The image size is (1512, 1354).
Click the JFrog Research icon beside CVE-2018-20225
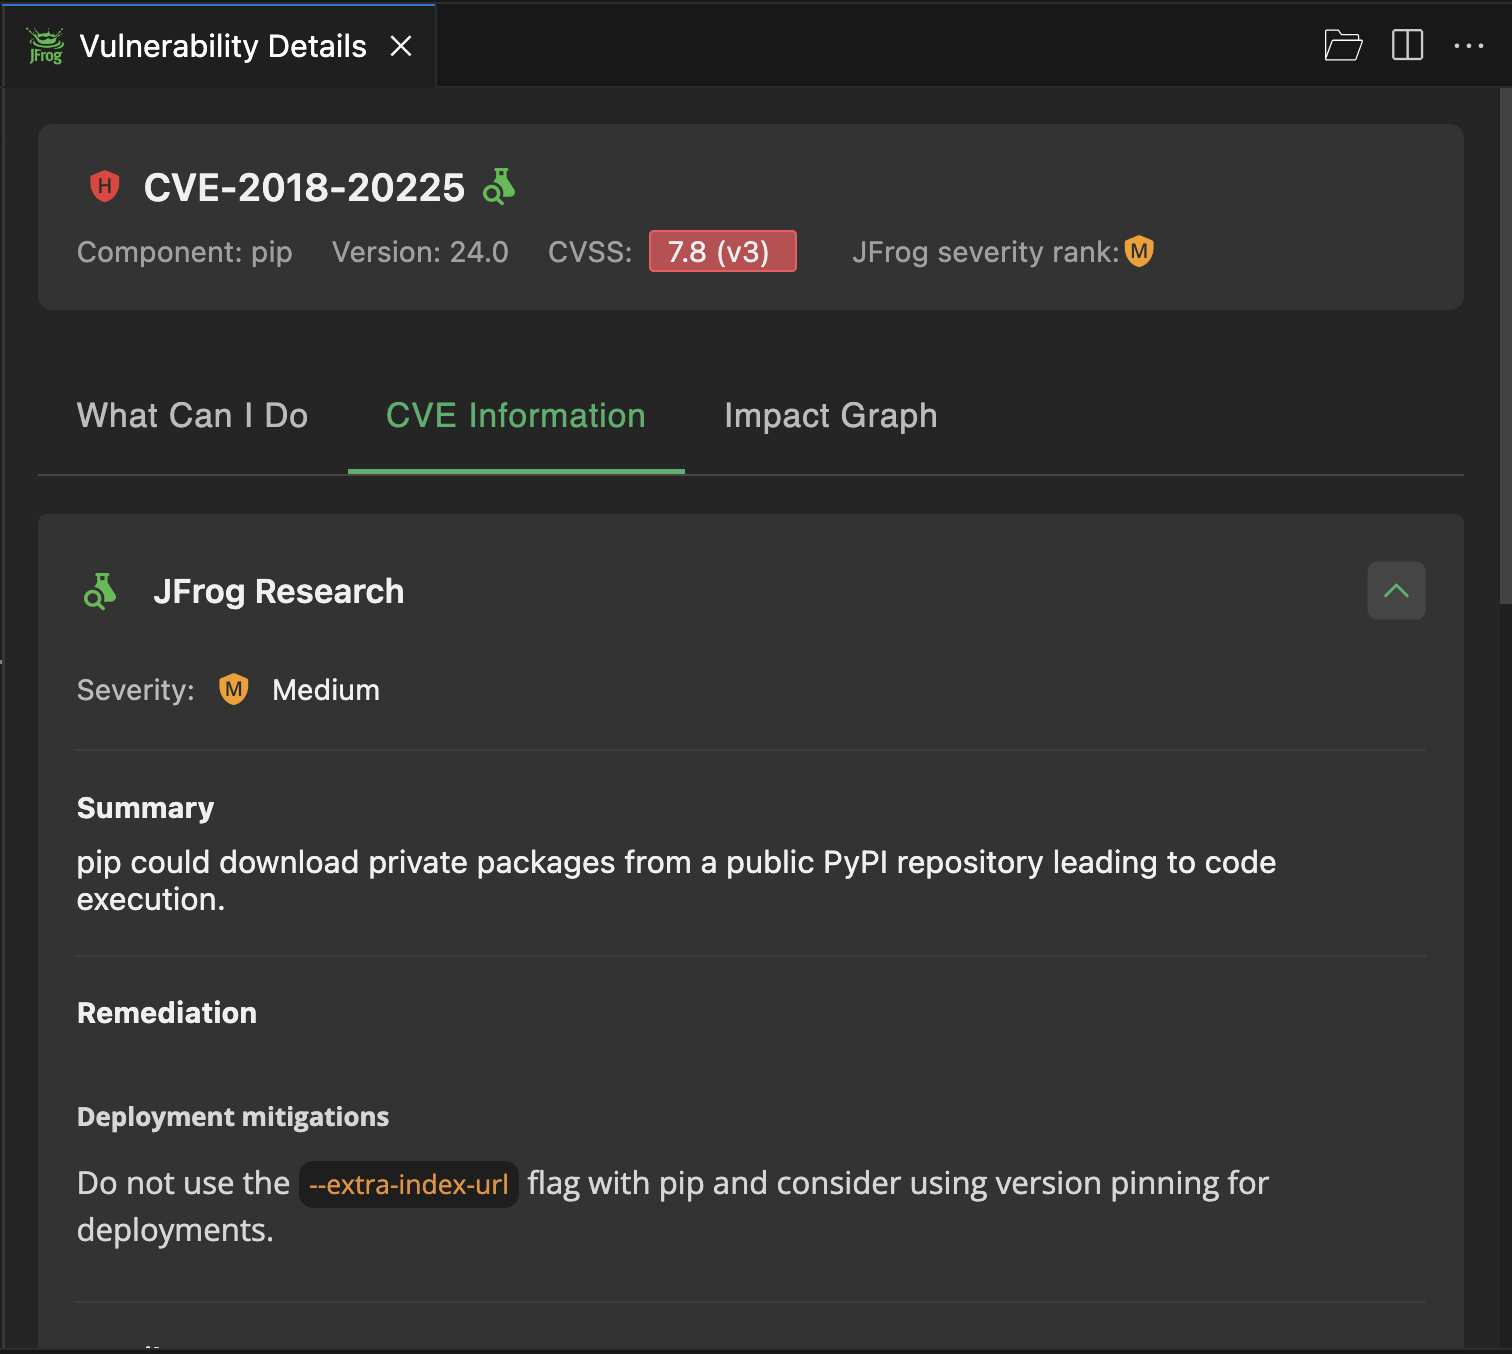499,186
